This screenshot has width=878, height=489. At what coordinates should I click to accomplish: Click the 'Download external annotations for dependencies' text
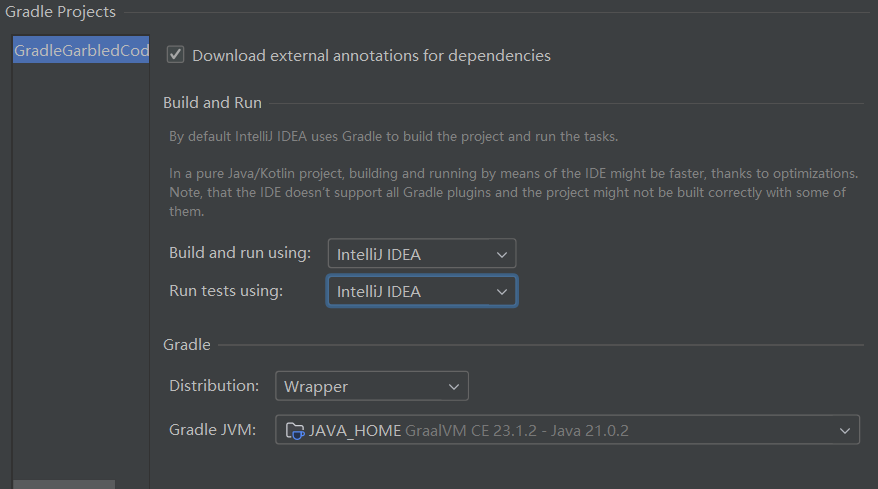pyautogui.click(x=371, y=55)
